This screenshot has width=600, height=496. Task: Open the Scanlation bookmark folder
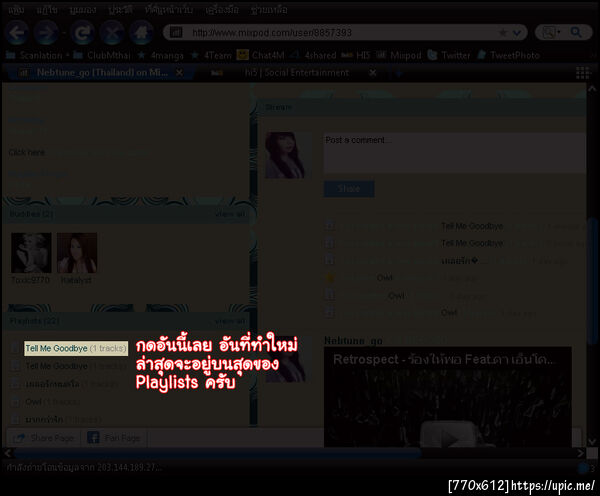(x=34, y=55)
